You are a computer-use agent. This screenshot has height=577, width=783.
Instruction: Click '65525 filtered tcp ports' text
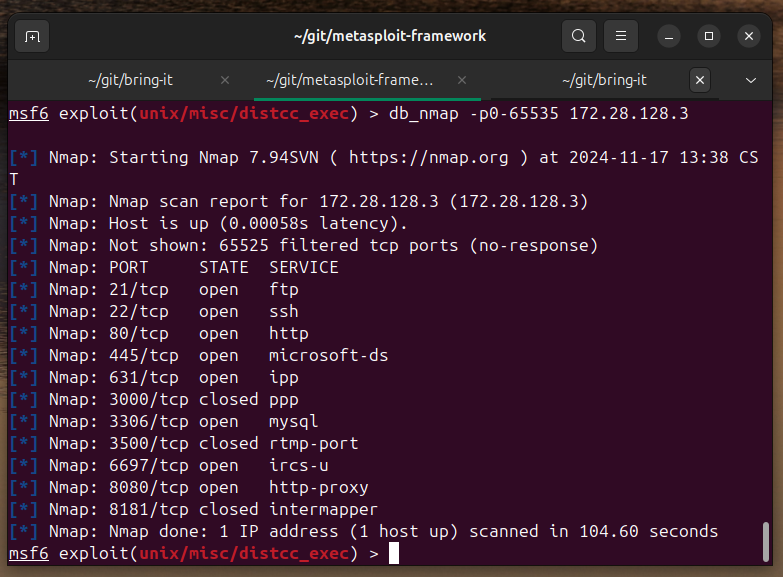339,246
